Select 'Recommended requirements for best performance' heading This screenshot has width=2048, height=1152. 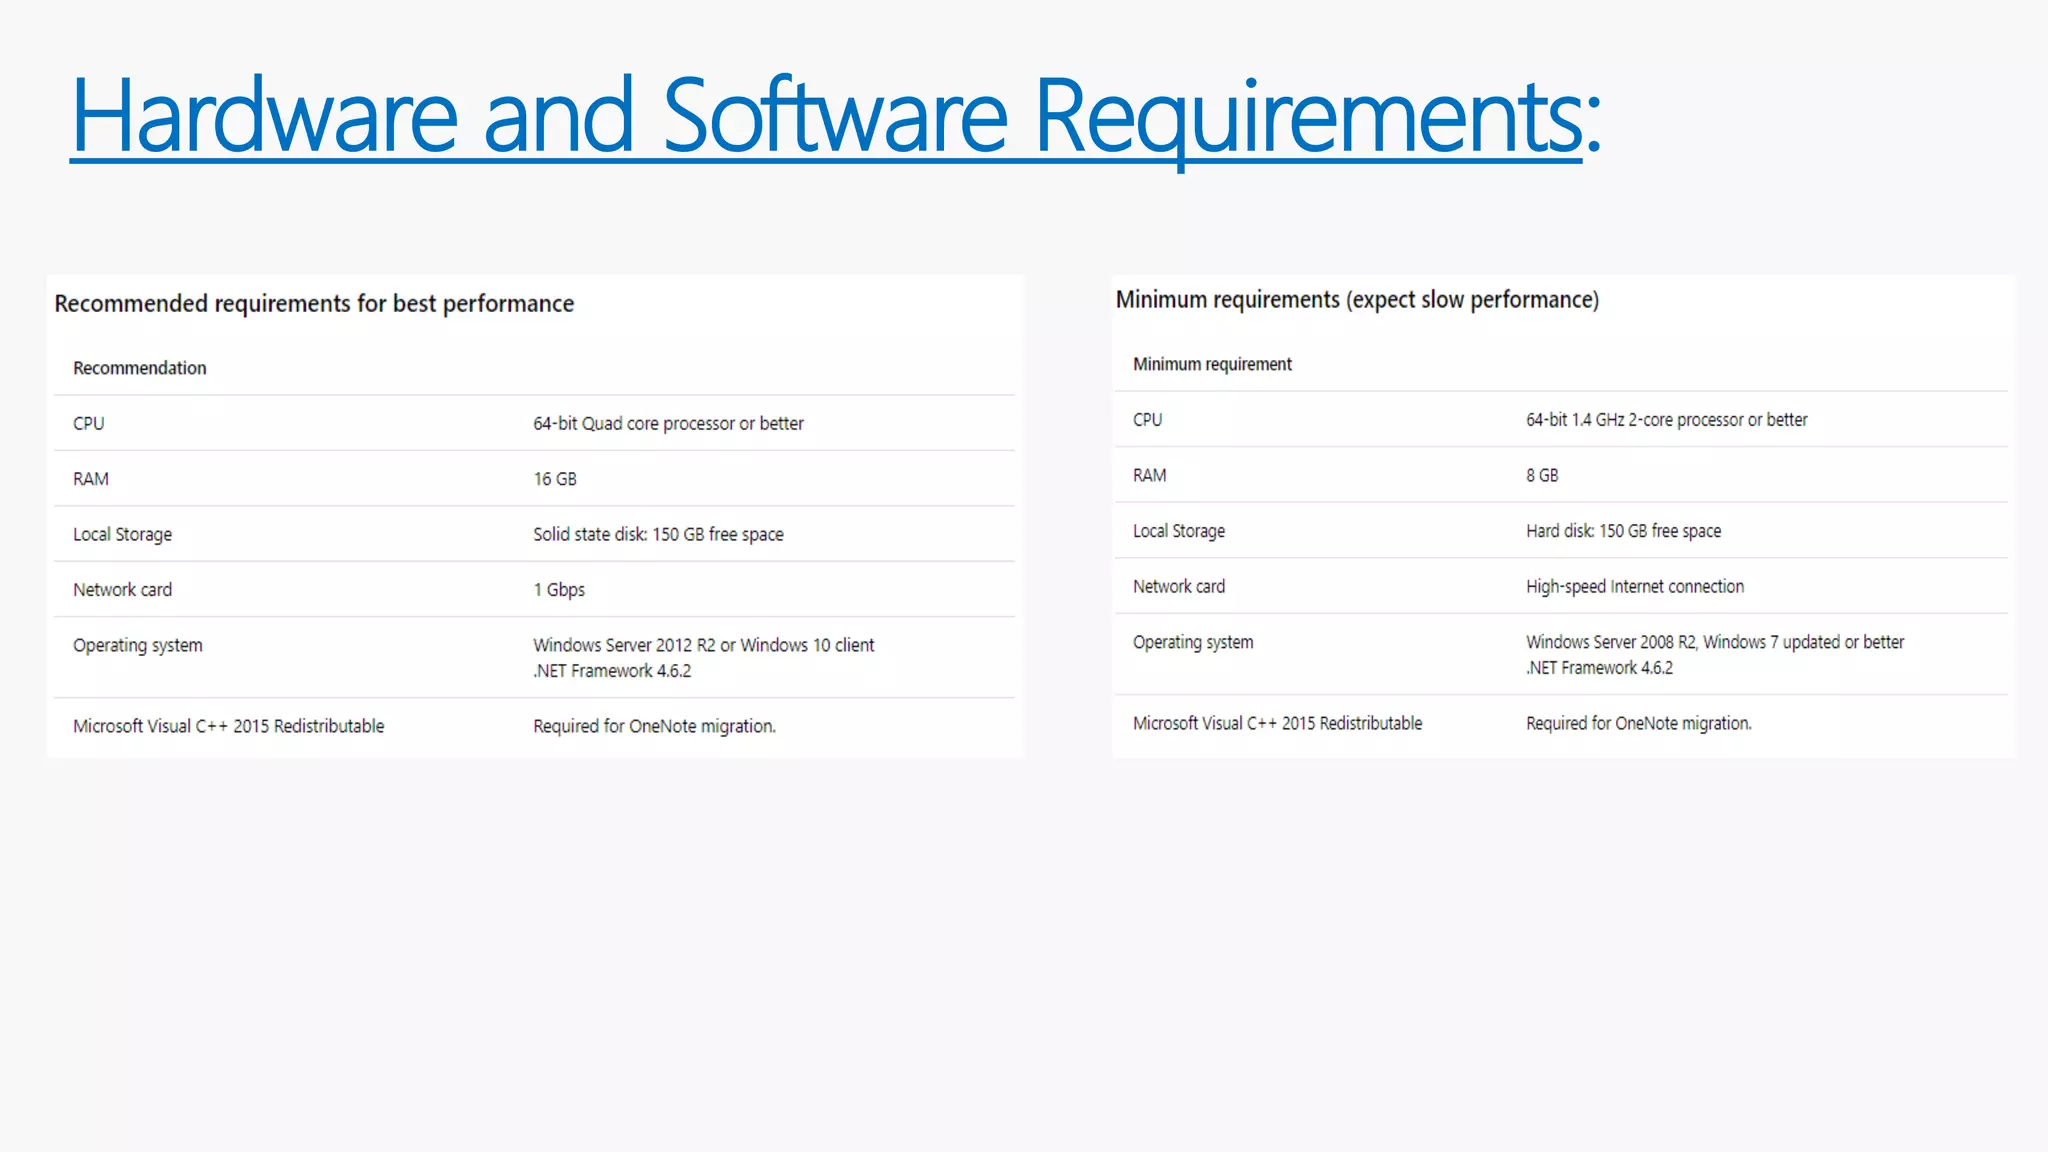[314, 304]
